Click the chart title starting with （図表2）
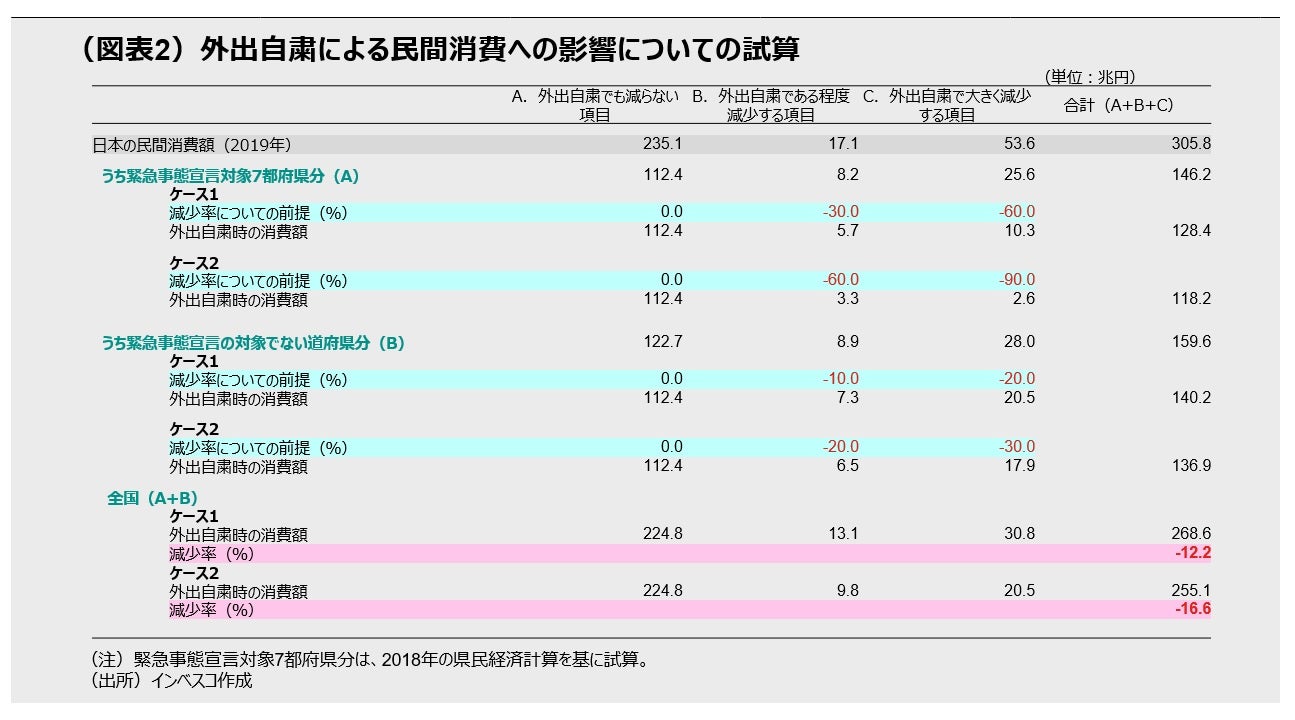The image size is (1295, 720). (x=438, y=50)
